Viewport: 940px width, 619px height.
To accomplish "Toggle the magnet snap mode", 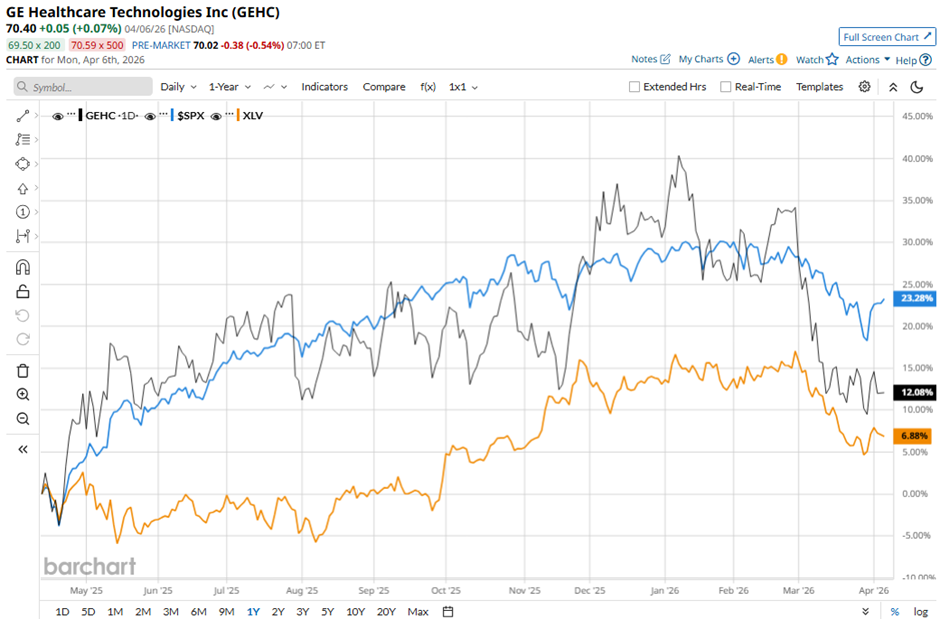I will click(x=22, y=267).
